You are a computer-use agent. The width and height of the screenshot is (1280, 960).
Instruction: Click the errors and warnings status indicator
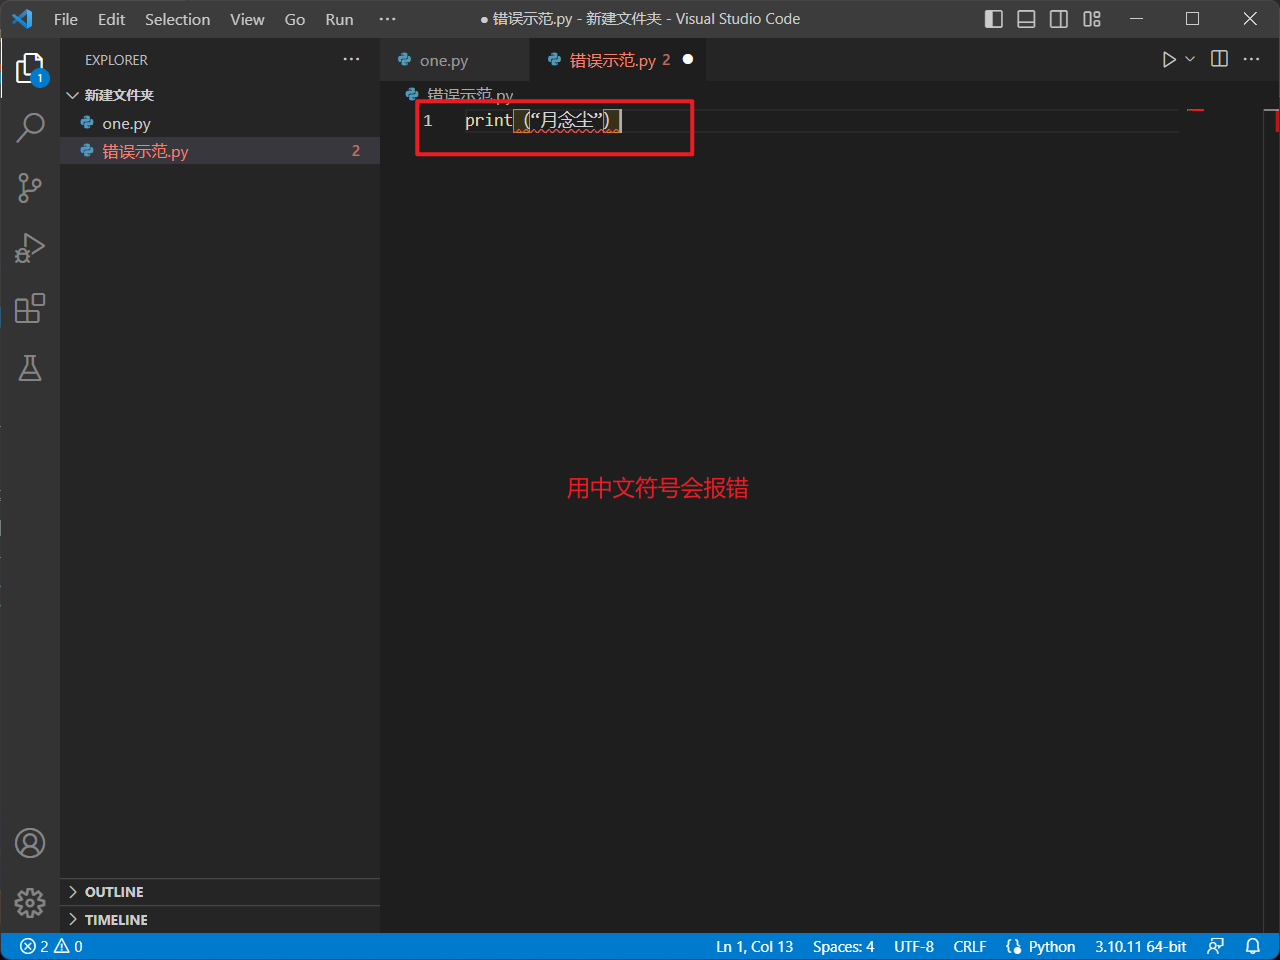51,946
